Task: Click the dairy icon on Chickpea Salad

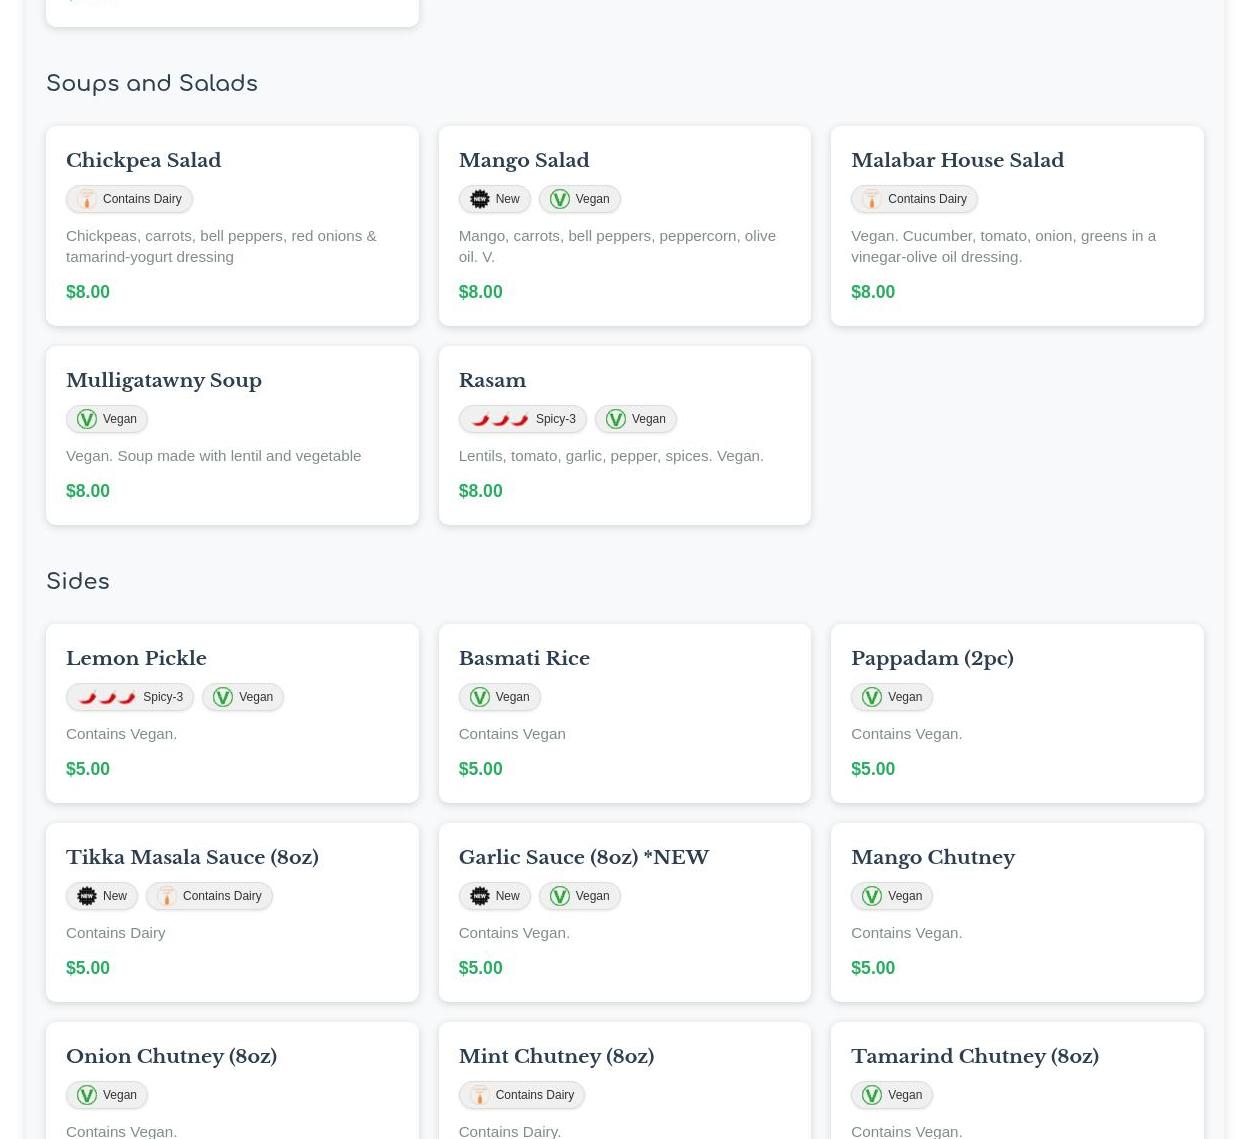Action: point(87,199)
